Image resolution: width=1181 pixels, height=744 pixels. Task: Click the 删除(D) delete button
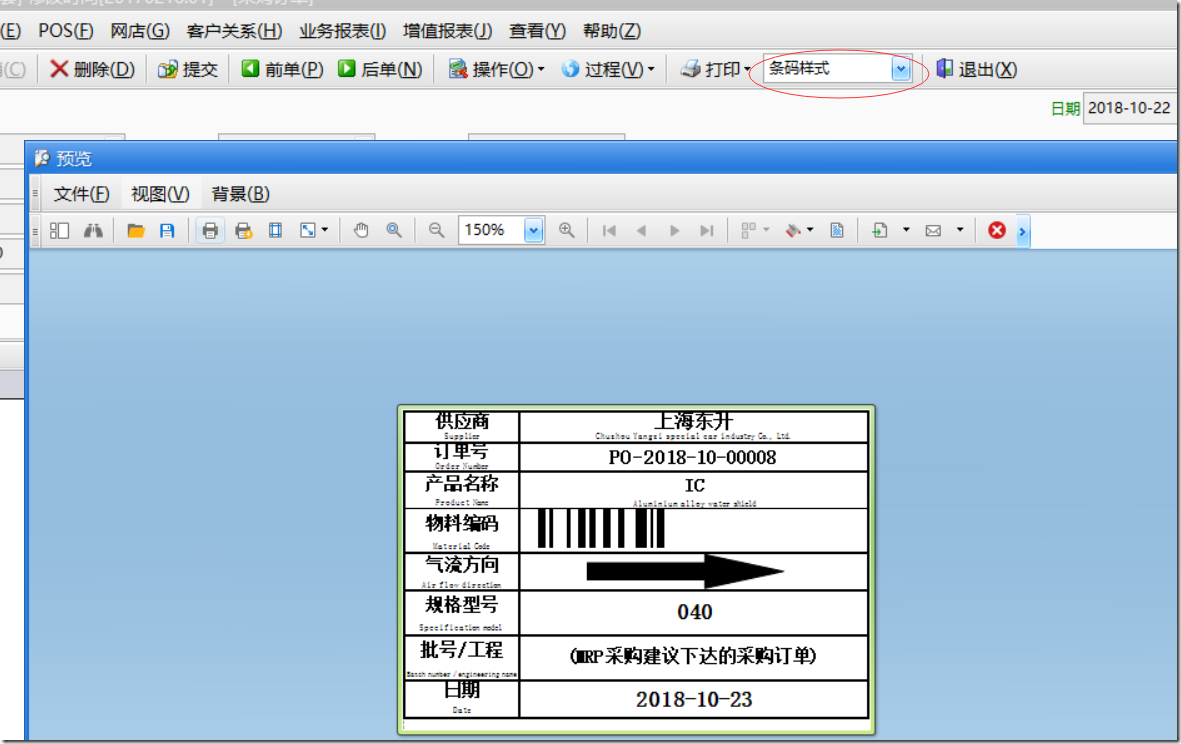coord(92,69)
